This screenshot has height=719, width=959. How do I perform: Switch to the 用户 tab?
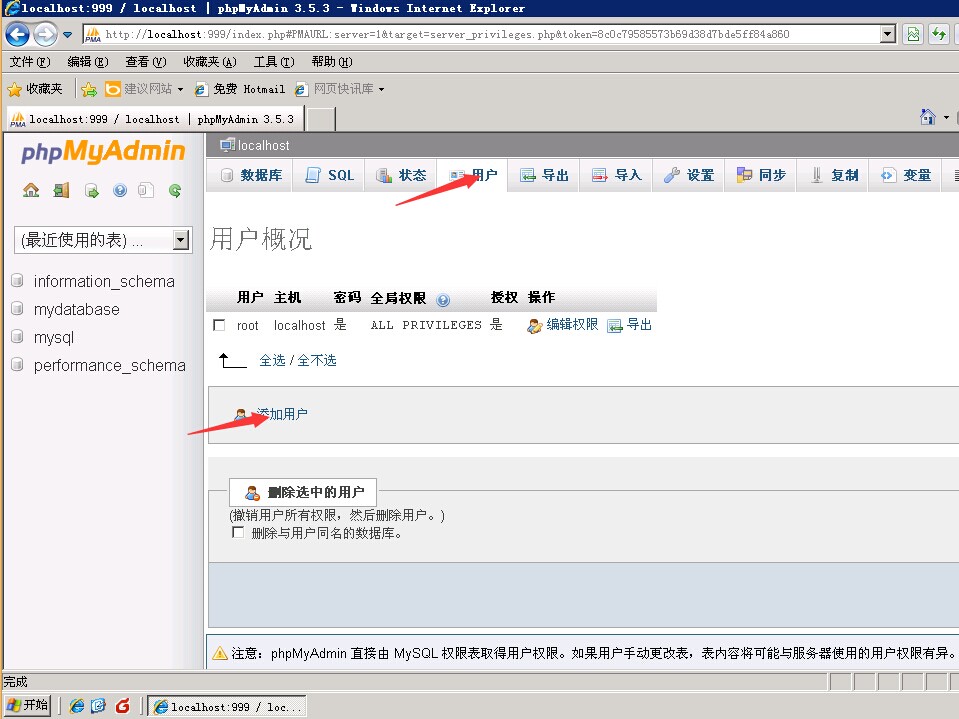[x=472, y=175]
